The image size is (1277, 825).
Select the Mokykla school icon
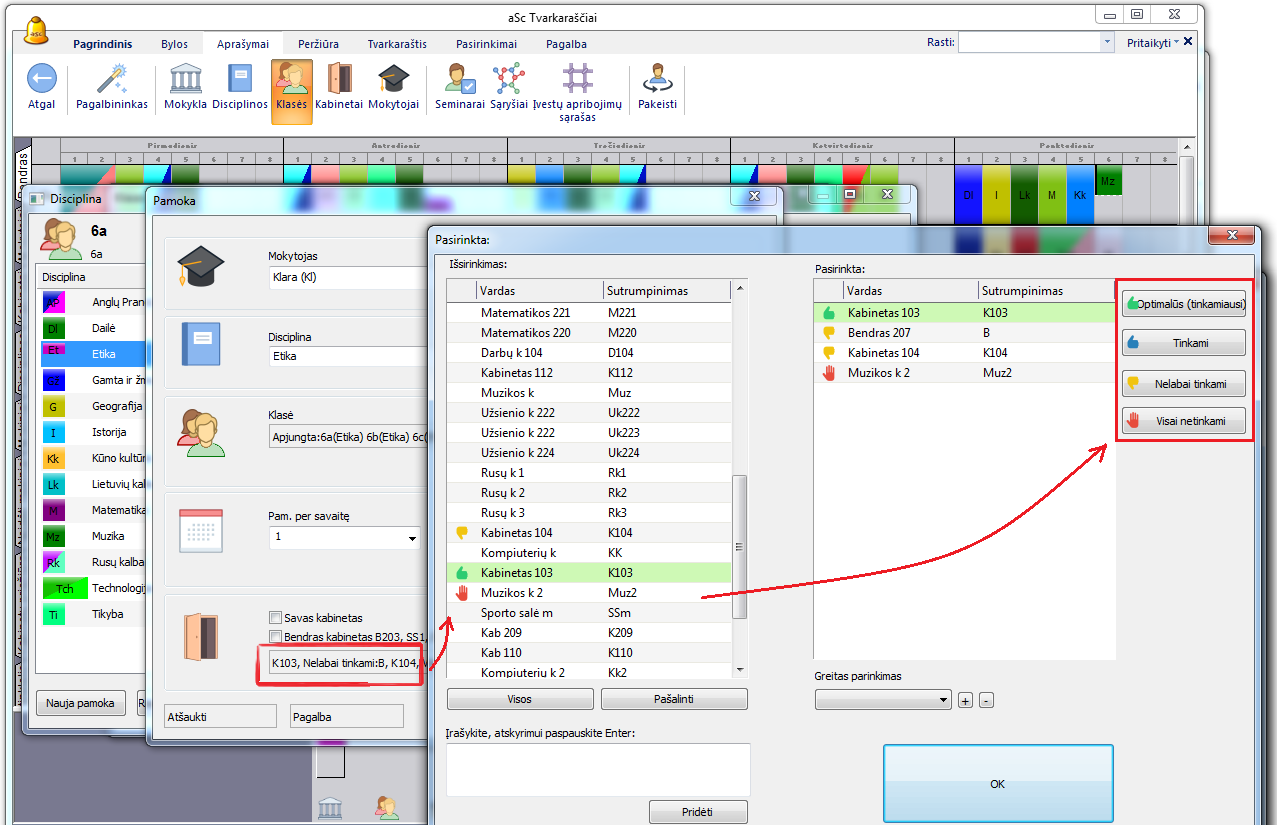click(185, 80)
